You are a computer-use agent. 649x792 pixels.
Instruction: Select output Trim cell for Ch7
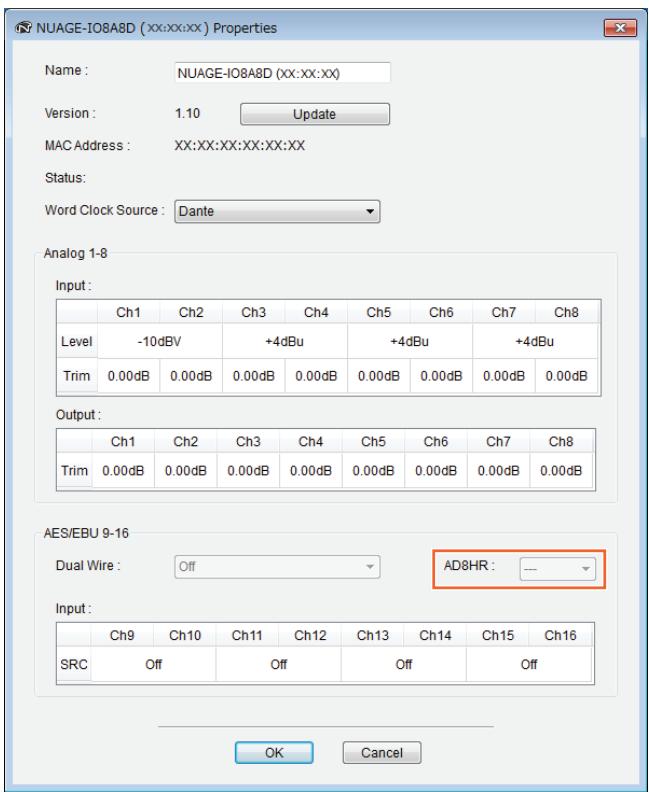pyautogui.click(x=498, y=470)
